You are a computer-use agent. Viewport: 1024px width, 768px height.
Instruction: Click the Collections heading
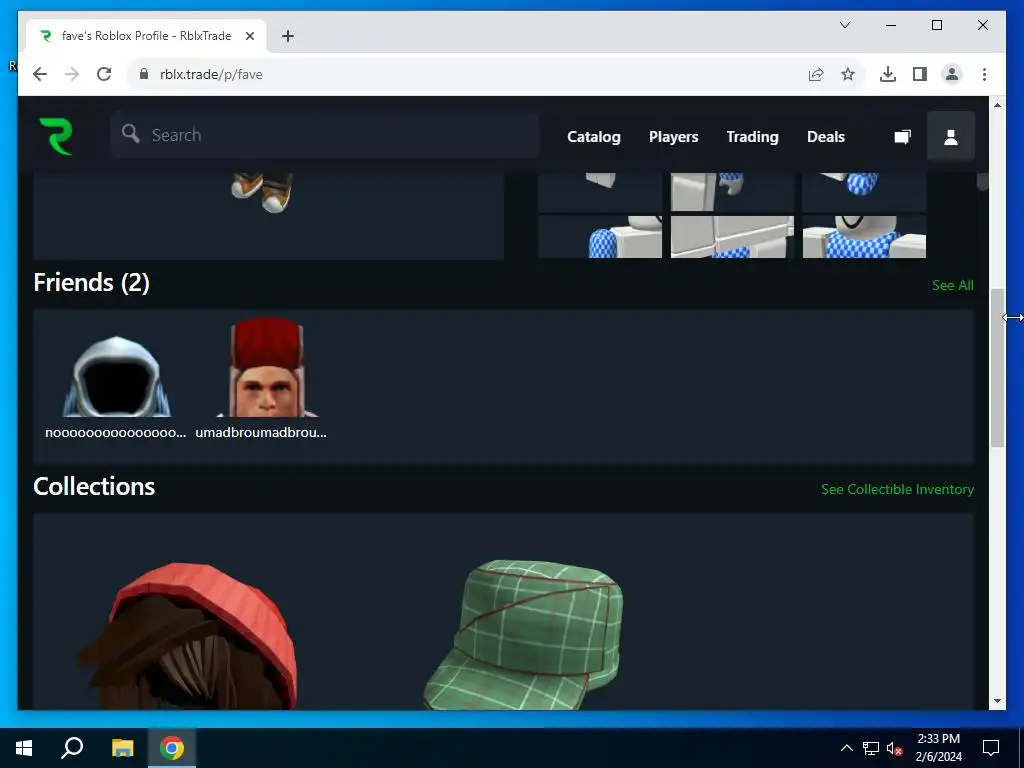coord(94,487)
